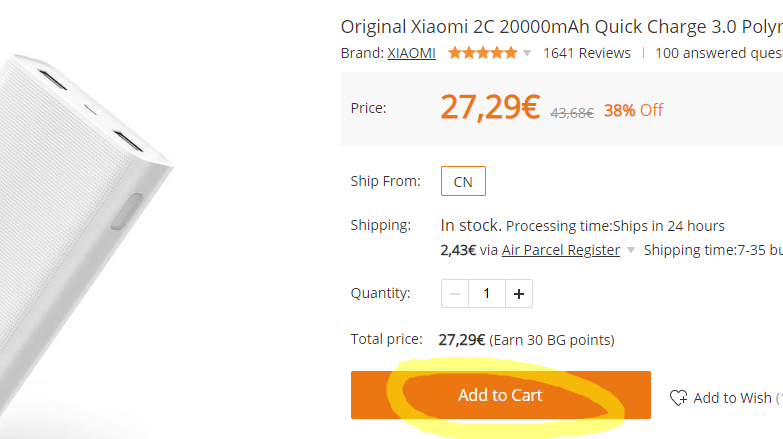Click the 38% Off discount label
The image size is (783, 439).
pyautogui.click(x=633, y=110)
